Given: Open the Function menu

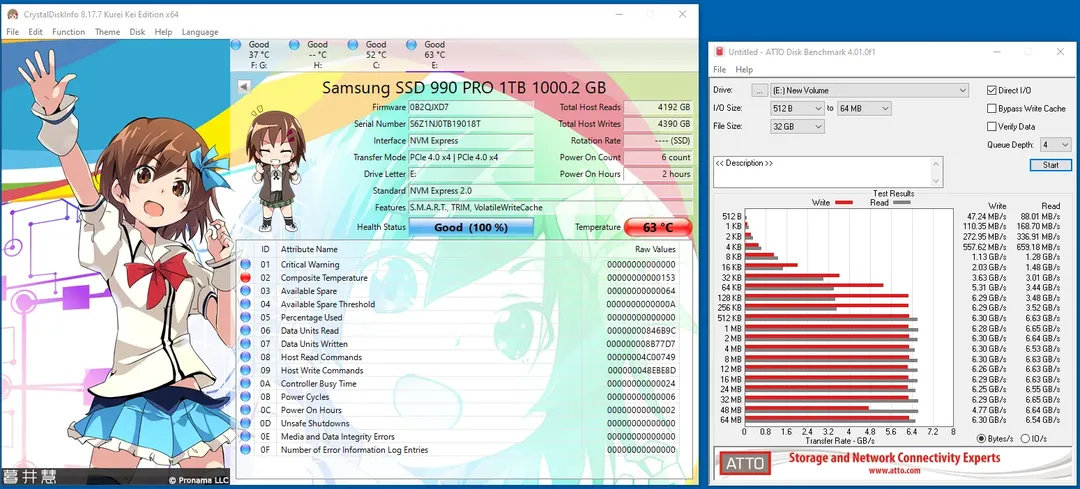Looking at the screenshot, I should [68, 32].
